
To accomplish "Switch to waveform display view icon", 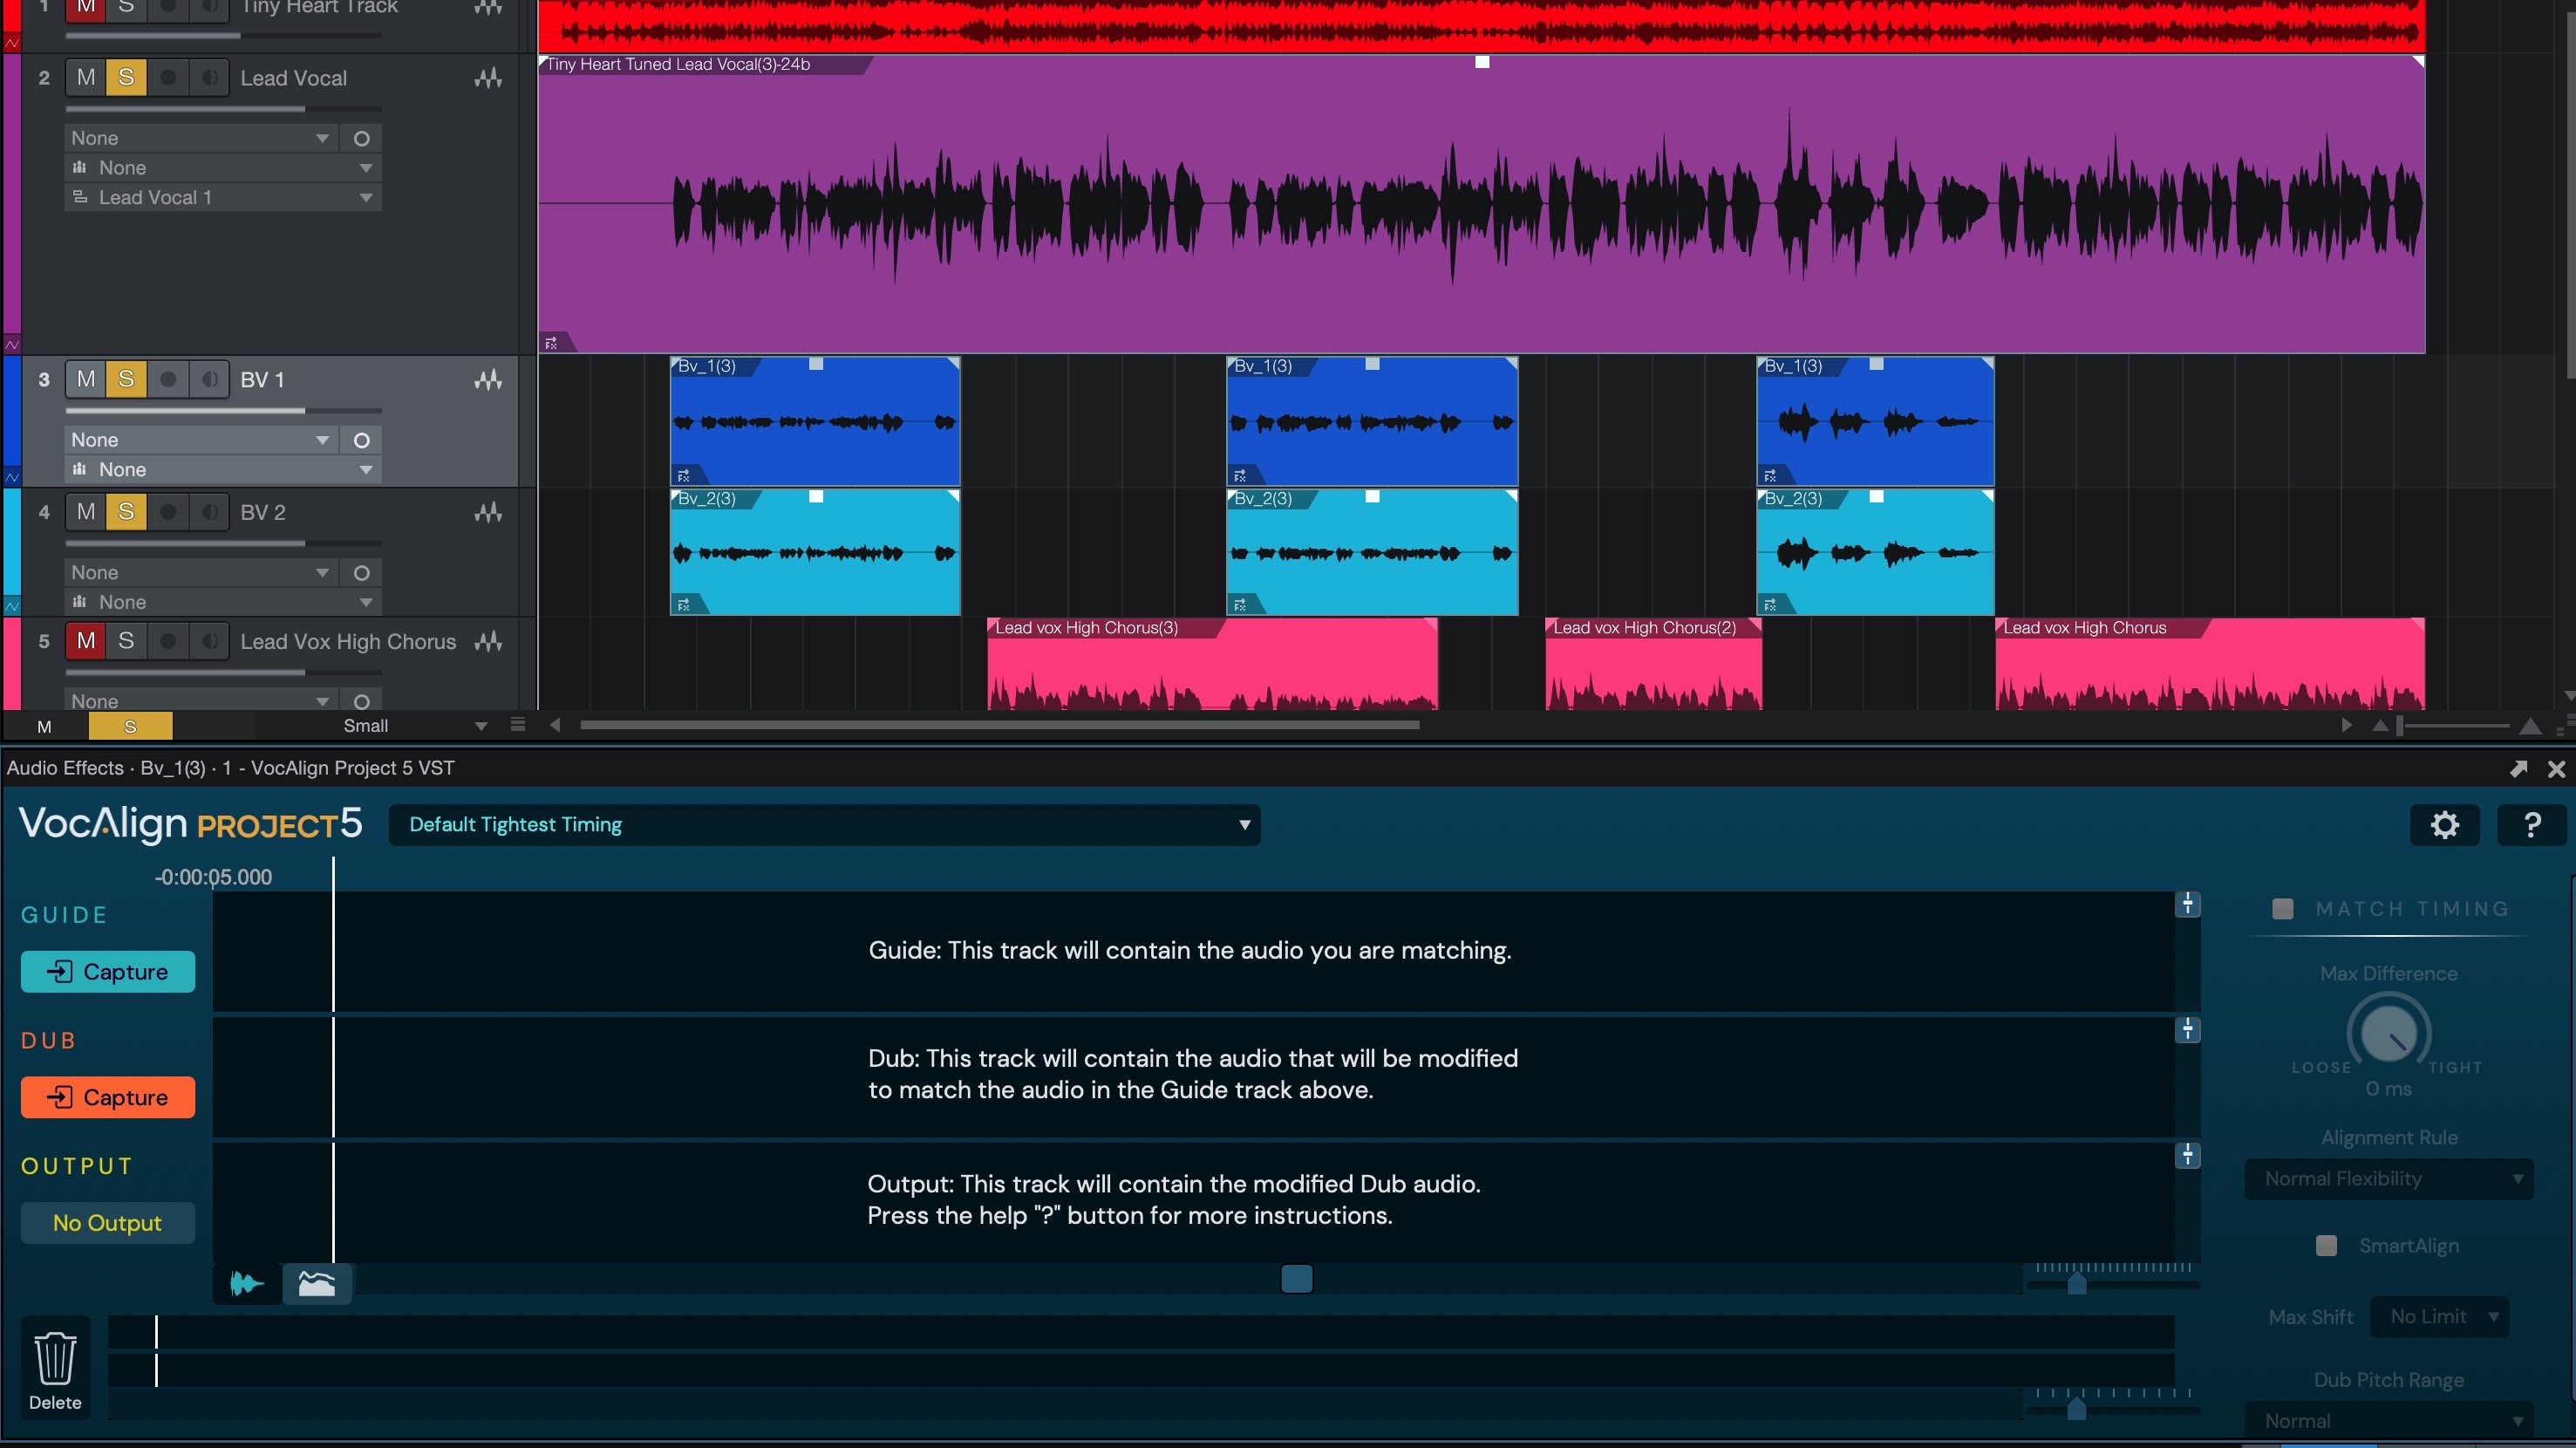I will [246, 1283].
